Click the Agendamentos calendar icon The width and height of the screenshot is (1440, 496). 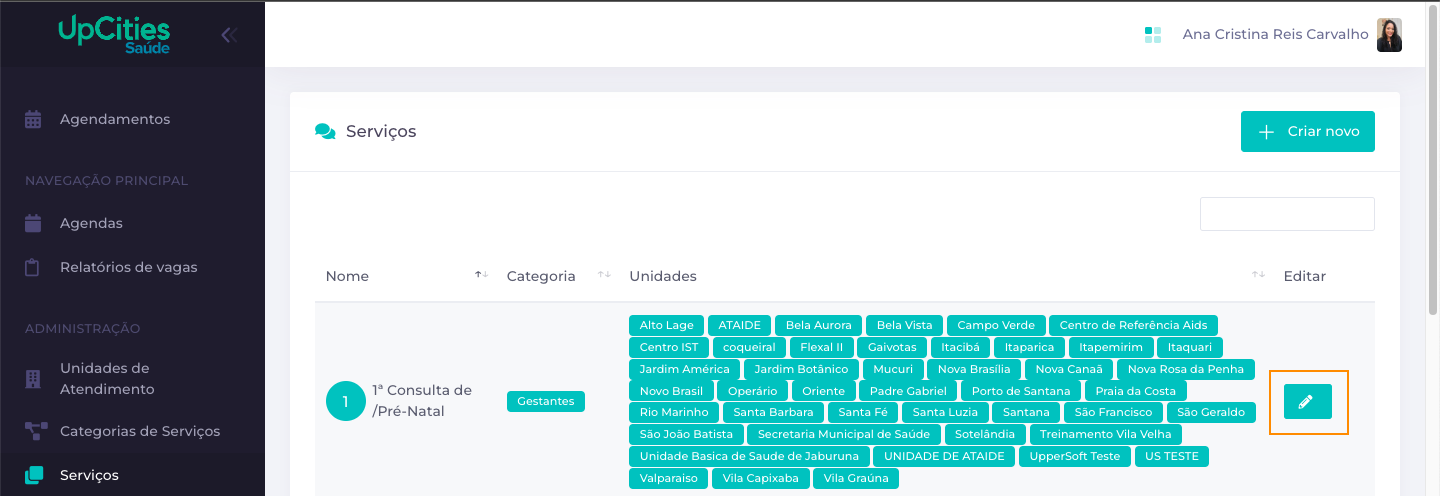[33, 119]
